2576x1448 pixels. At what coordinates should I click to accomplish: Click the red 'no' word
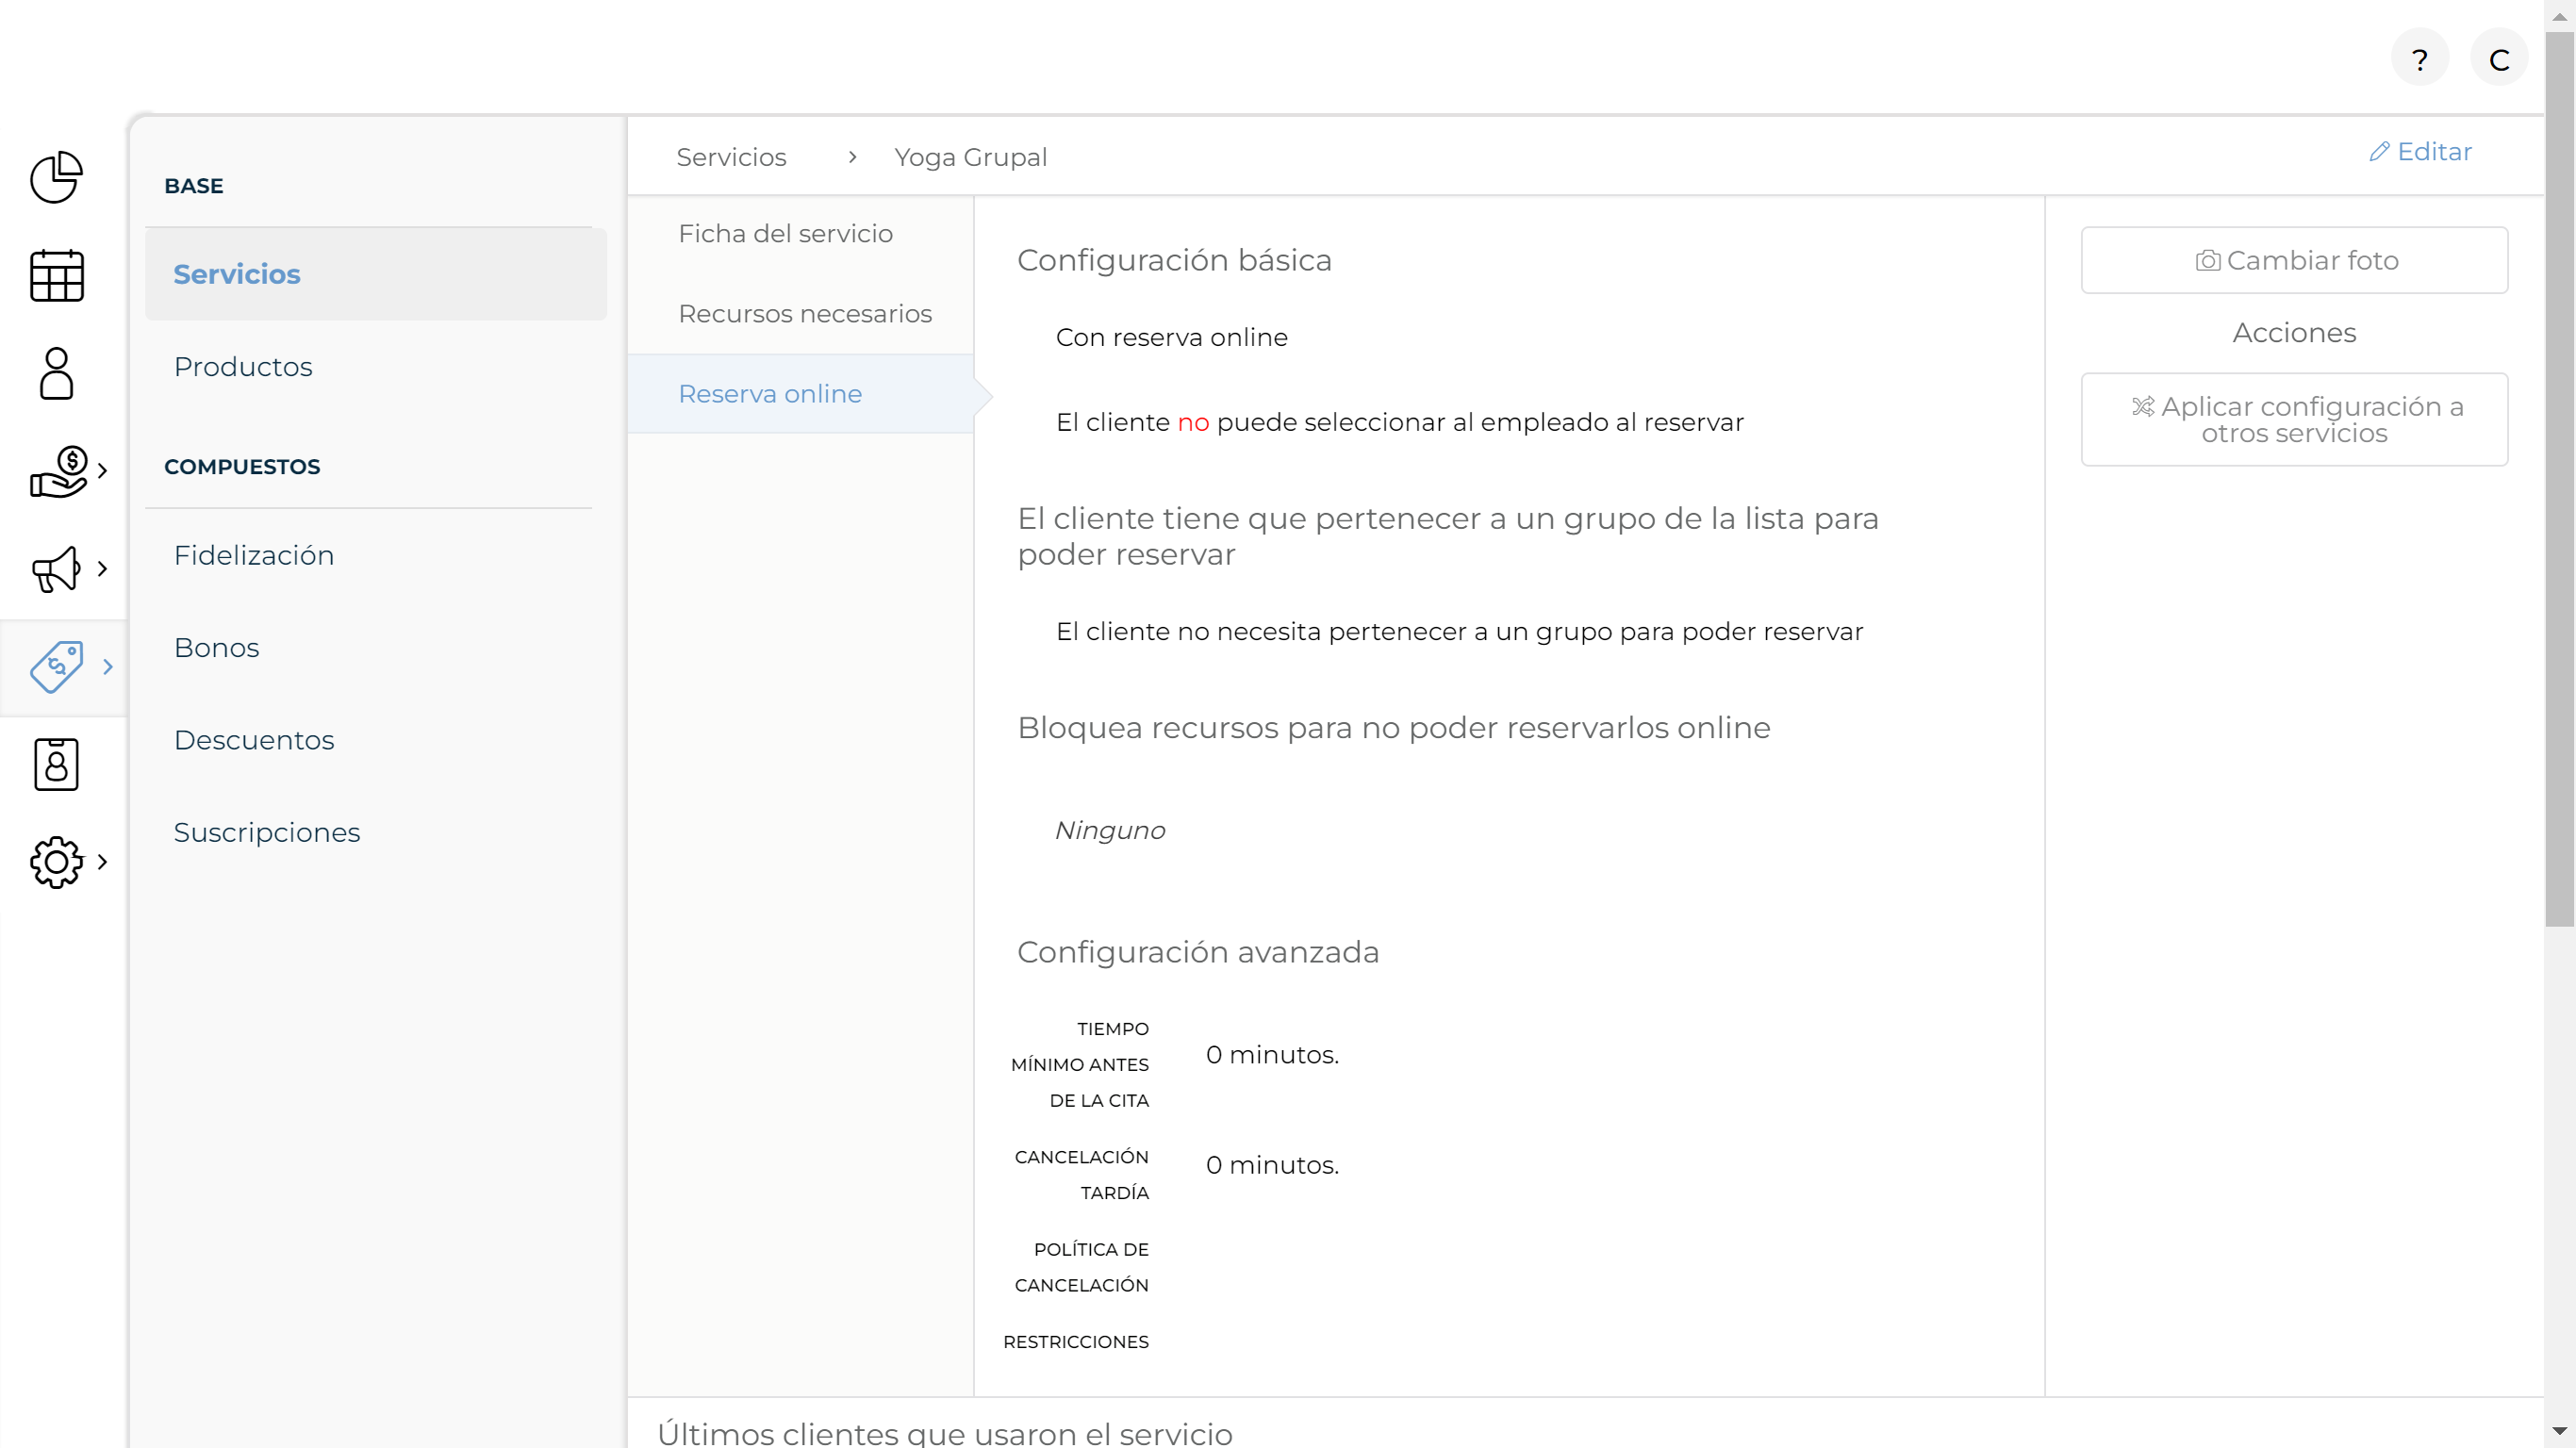[1193, 423]
